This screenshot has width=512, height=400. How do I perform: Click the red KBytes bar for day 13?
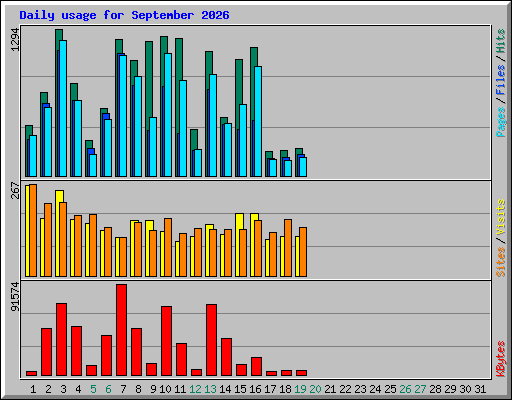coord(211,340)
